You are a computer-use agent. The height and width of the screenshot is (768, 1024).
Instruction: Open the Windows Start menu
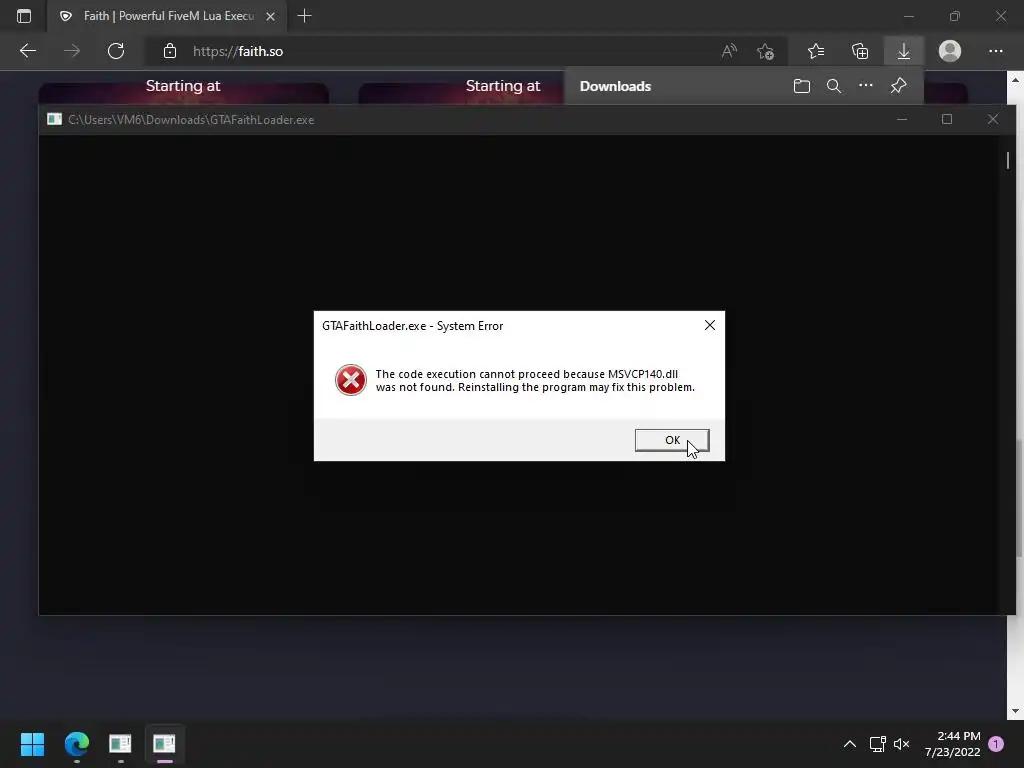(32, 744)
